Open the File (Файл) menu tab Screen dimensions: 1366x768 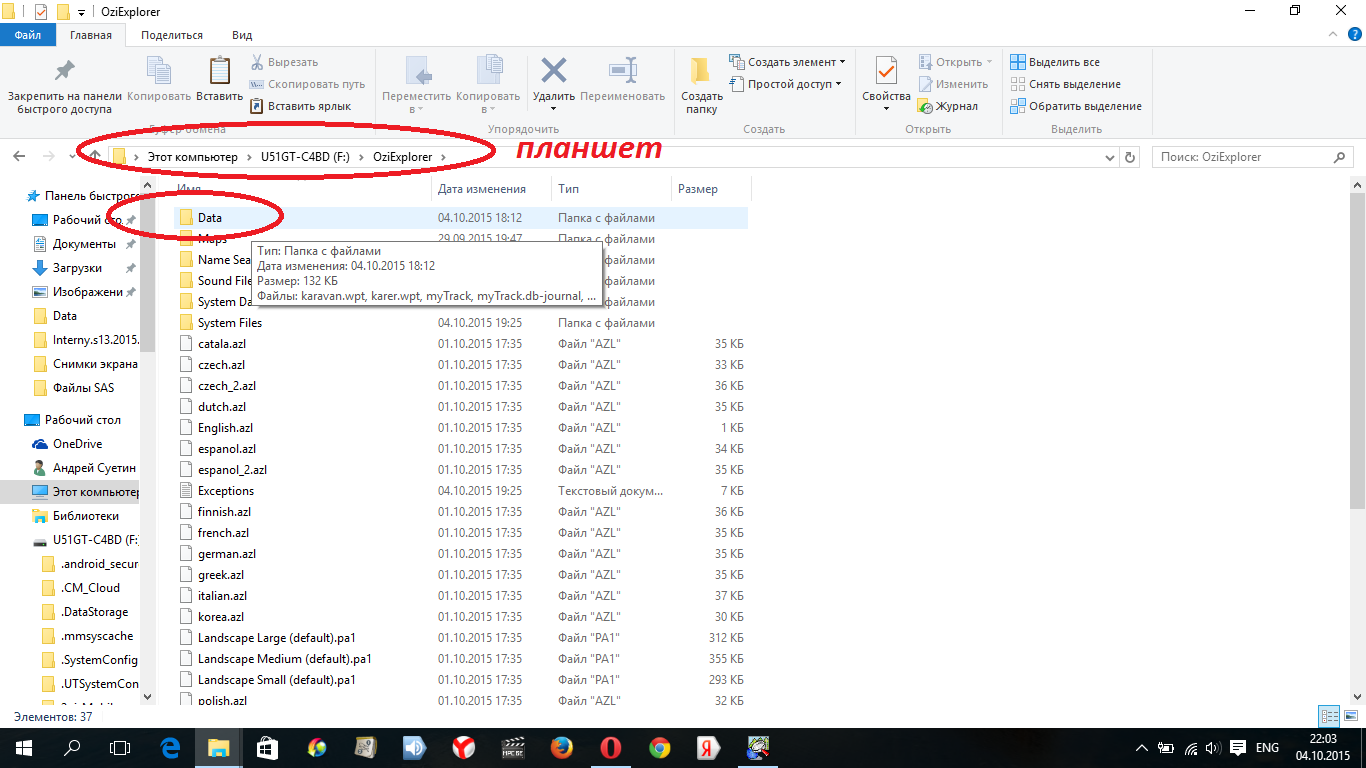[x=28, y=35]
